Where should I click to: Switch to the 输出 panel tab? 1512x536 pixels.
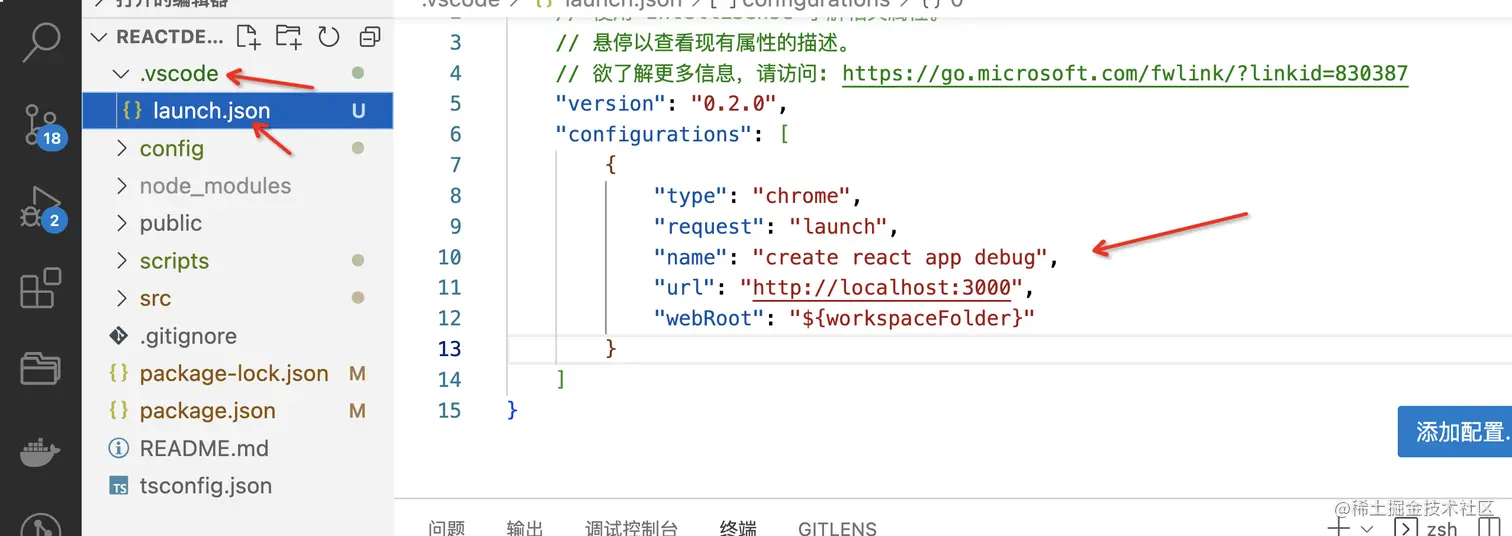(525, 528)
